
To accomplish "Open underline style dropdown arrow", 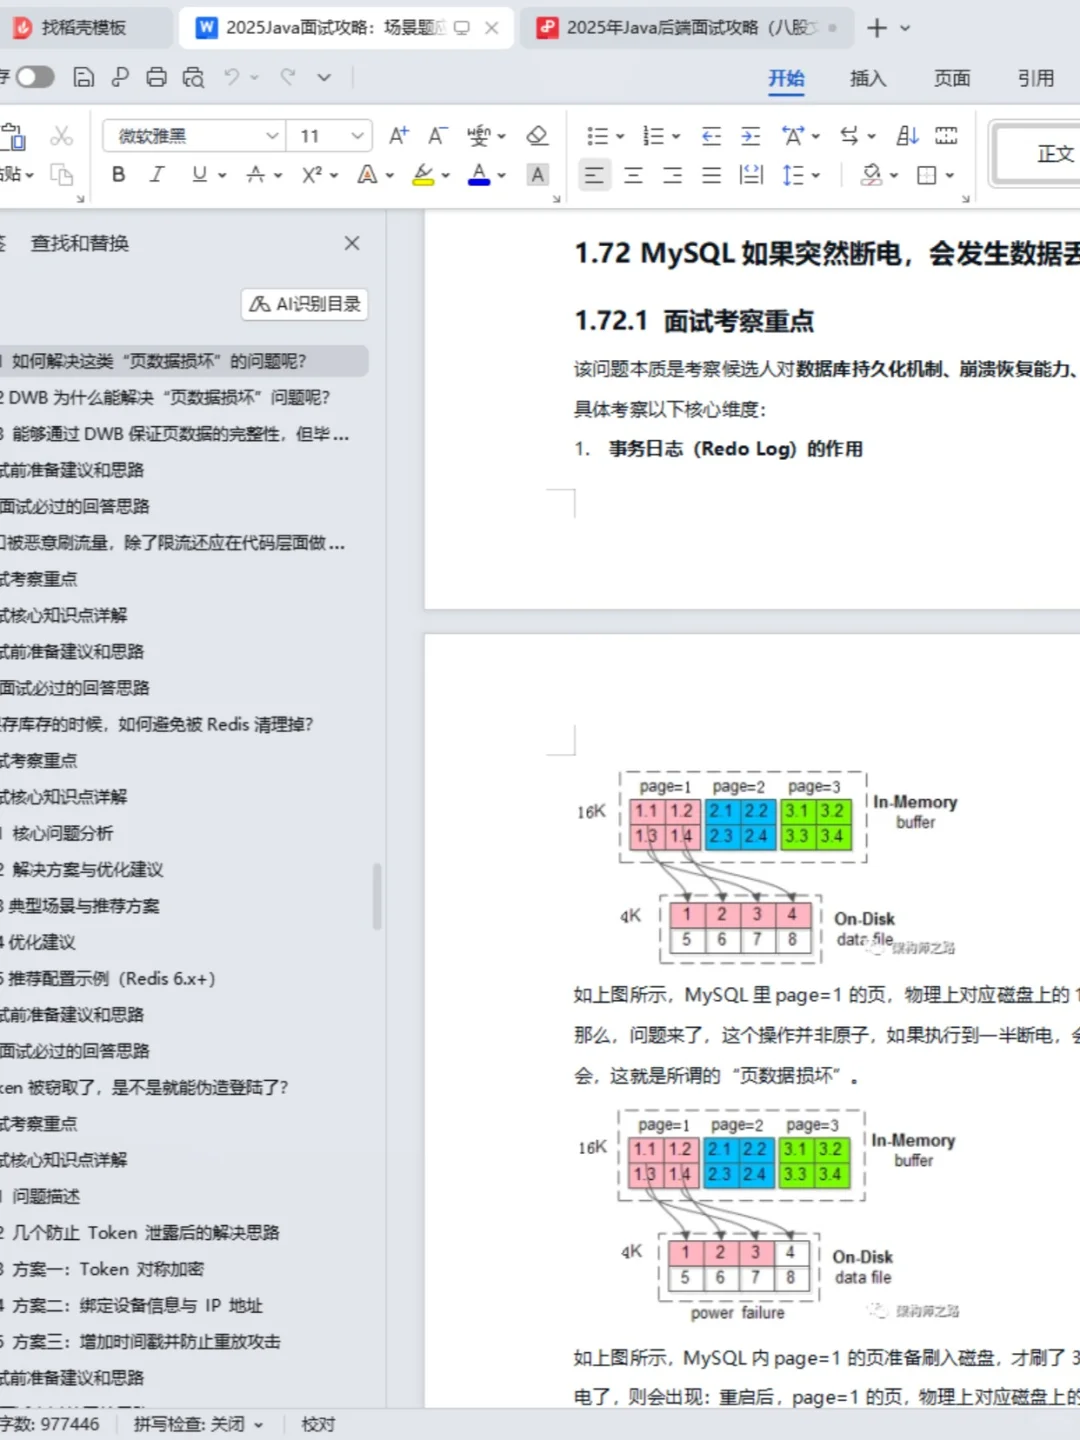I will pyautogui.click(x=222, y=176).
